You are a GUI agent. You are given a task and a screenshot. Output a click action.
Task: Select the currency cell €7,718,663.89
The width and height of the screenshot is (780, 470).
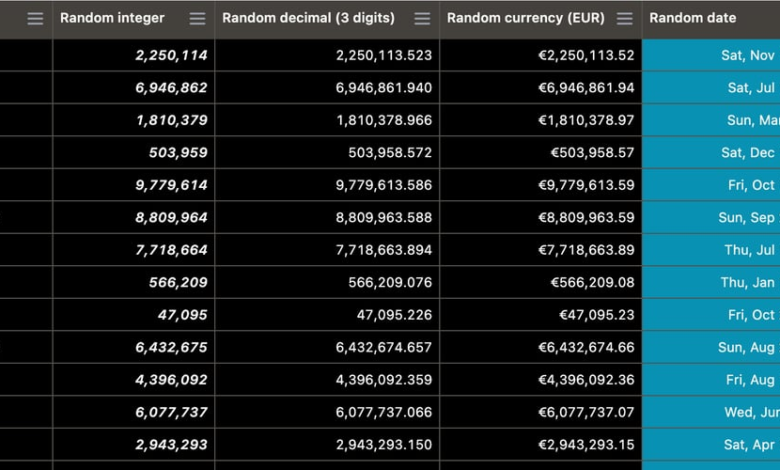(x=541, y=250)
